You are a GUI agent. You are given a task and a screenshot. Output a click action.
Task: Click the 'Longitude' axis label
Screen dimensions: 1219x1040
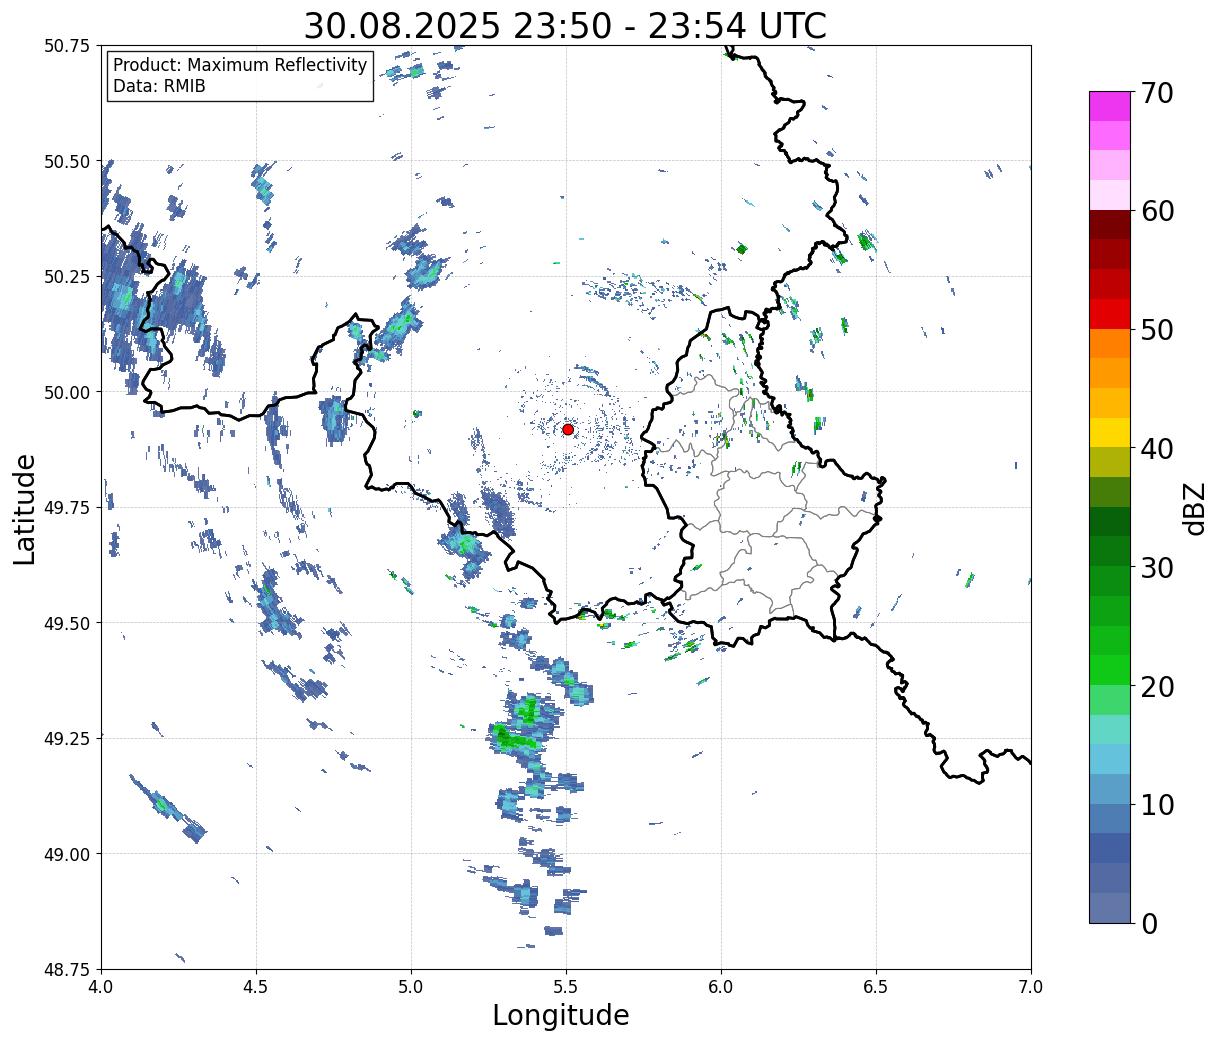coord(561,1015)
